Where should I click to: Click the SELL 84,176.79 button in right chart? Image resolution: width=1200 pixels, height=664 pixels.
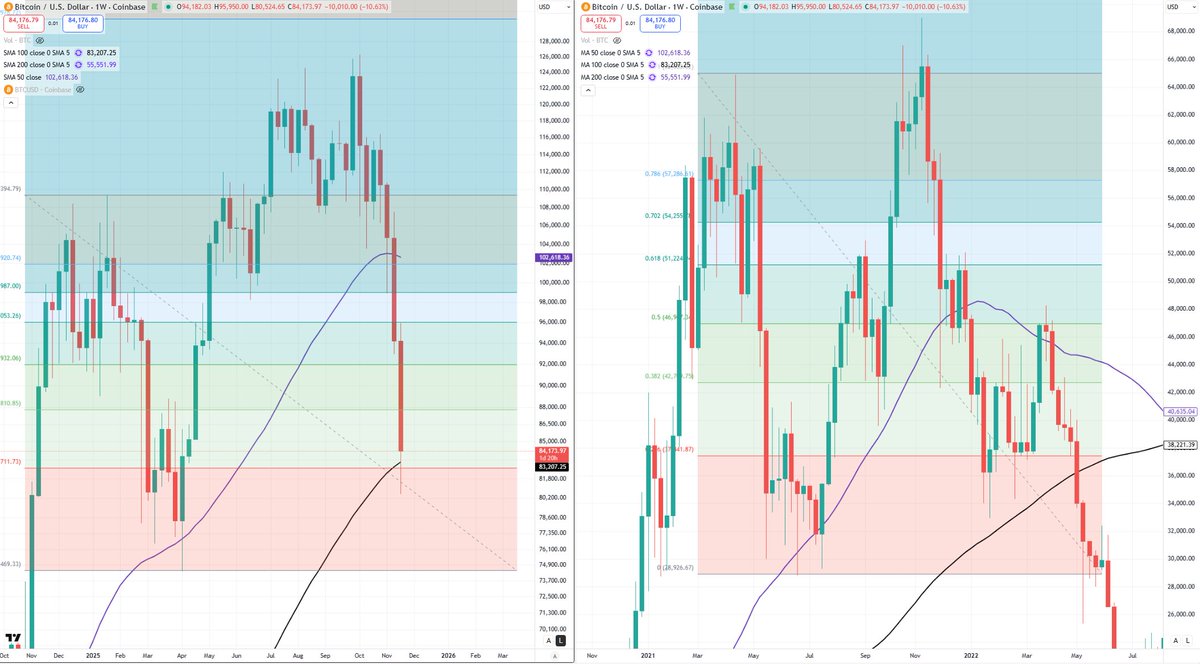pyautogui.click(x=599, y=23)
